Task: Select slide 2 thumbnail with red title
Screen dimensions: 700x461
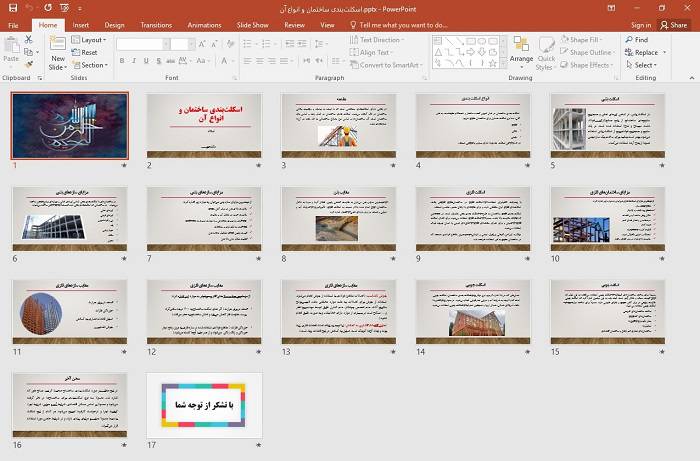Action: point(204,126)
